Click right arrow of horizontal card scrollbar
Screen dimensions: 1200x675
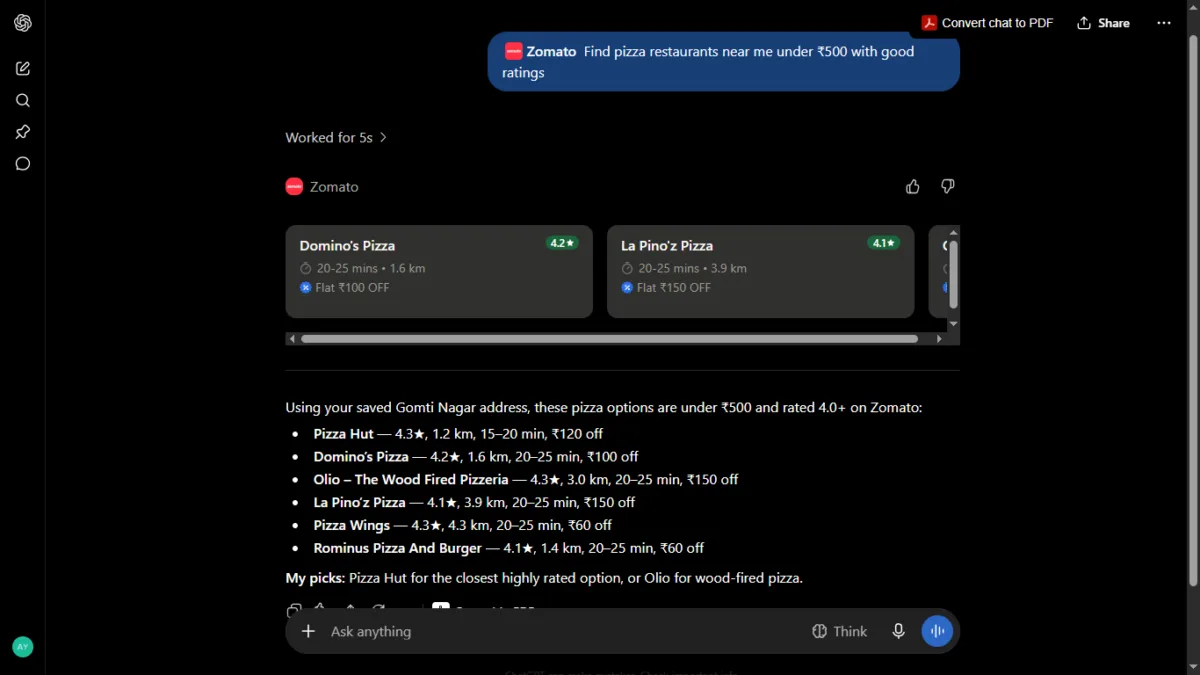point(939,339)
